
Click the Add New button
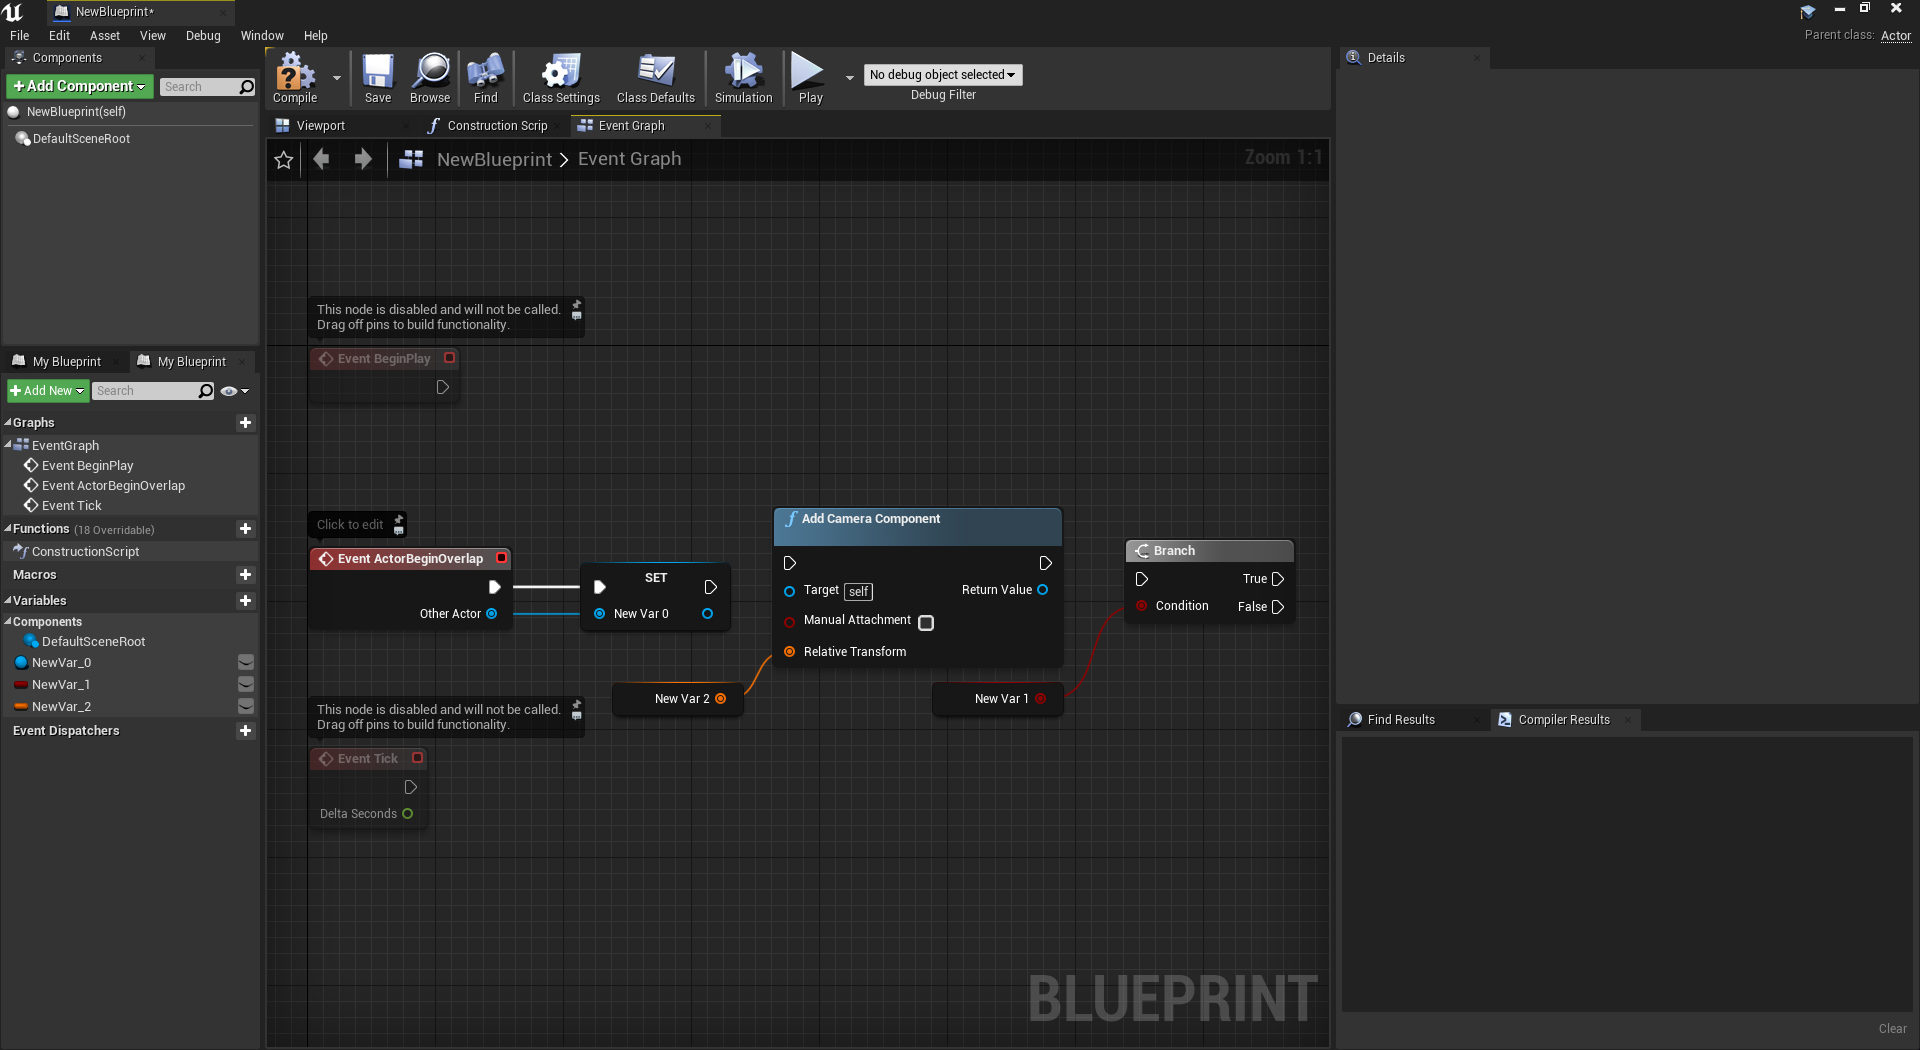tap(47, 391)
